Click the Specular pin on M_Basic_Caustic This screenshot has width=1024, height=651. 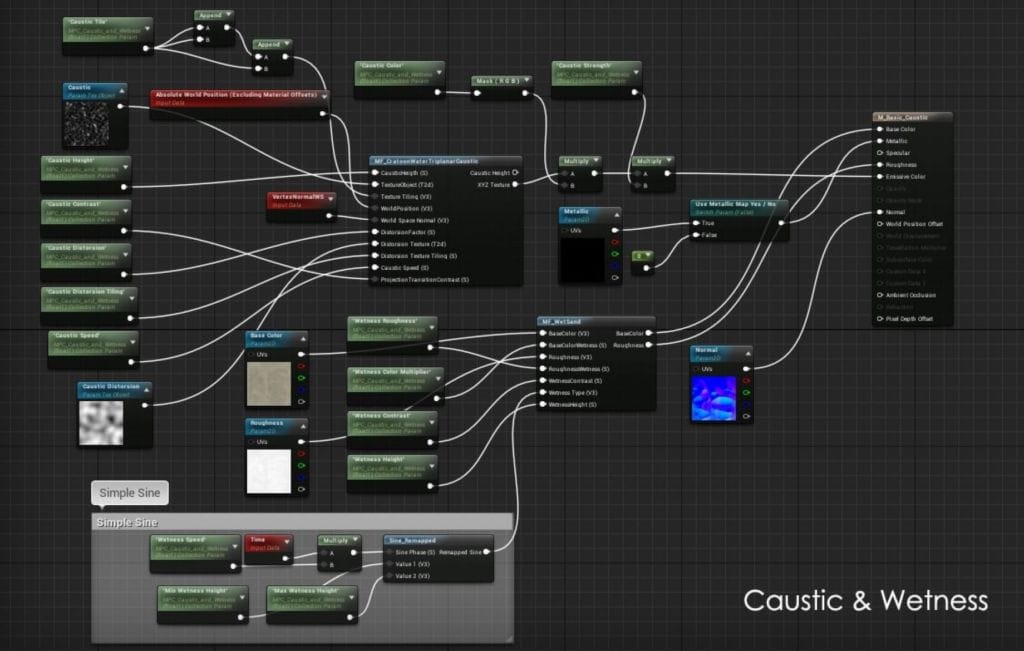click(880, 153)
